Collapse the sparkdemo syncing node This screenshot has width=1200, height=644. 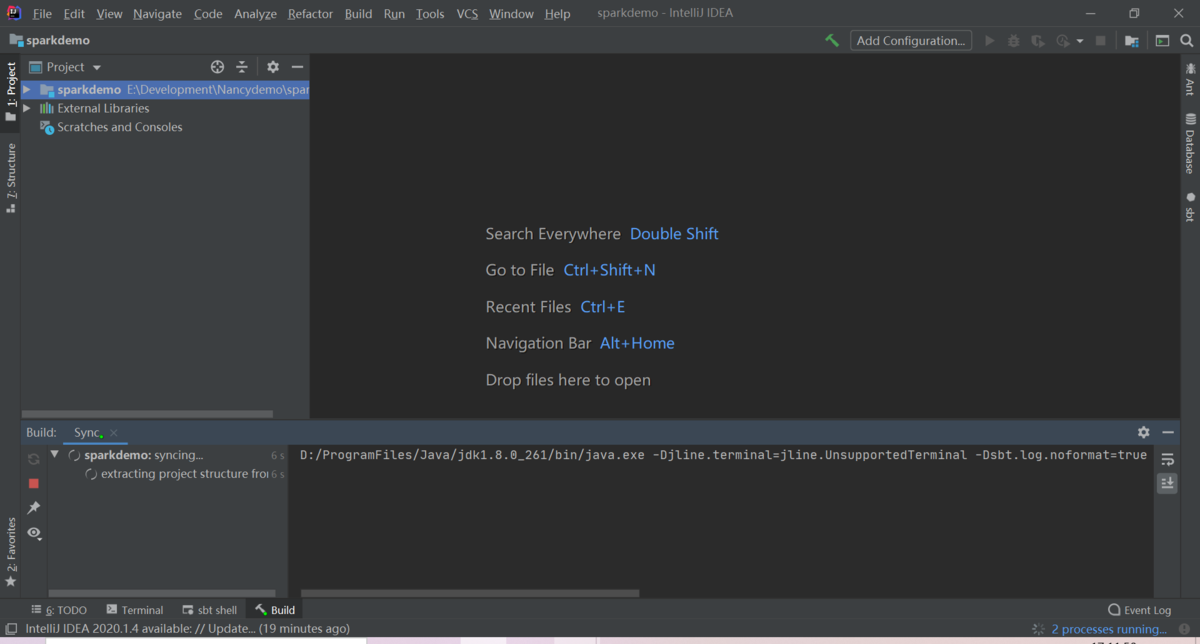coord(55,455)
